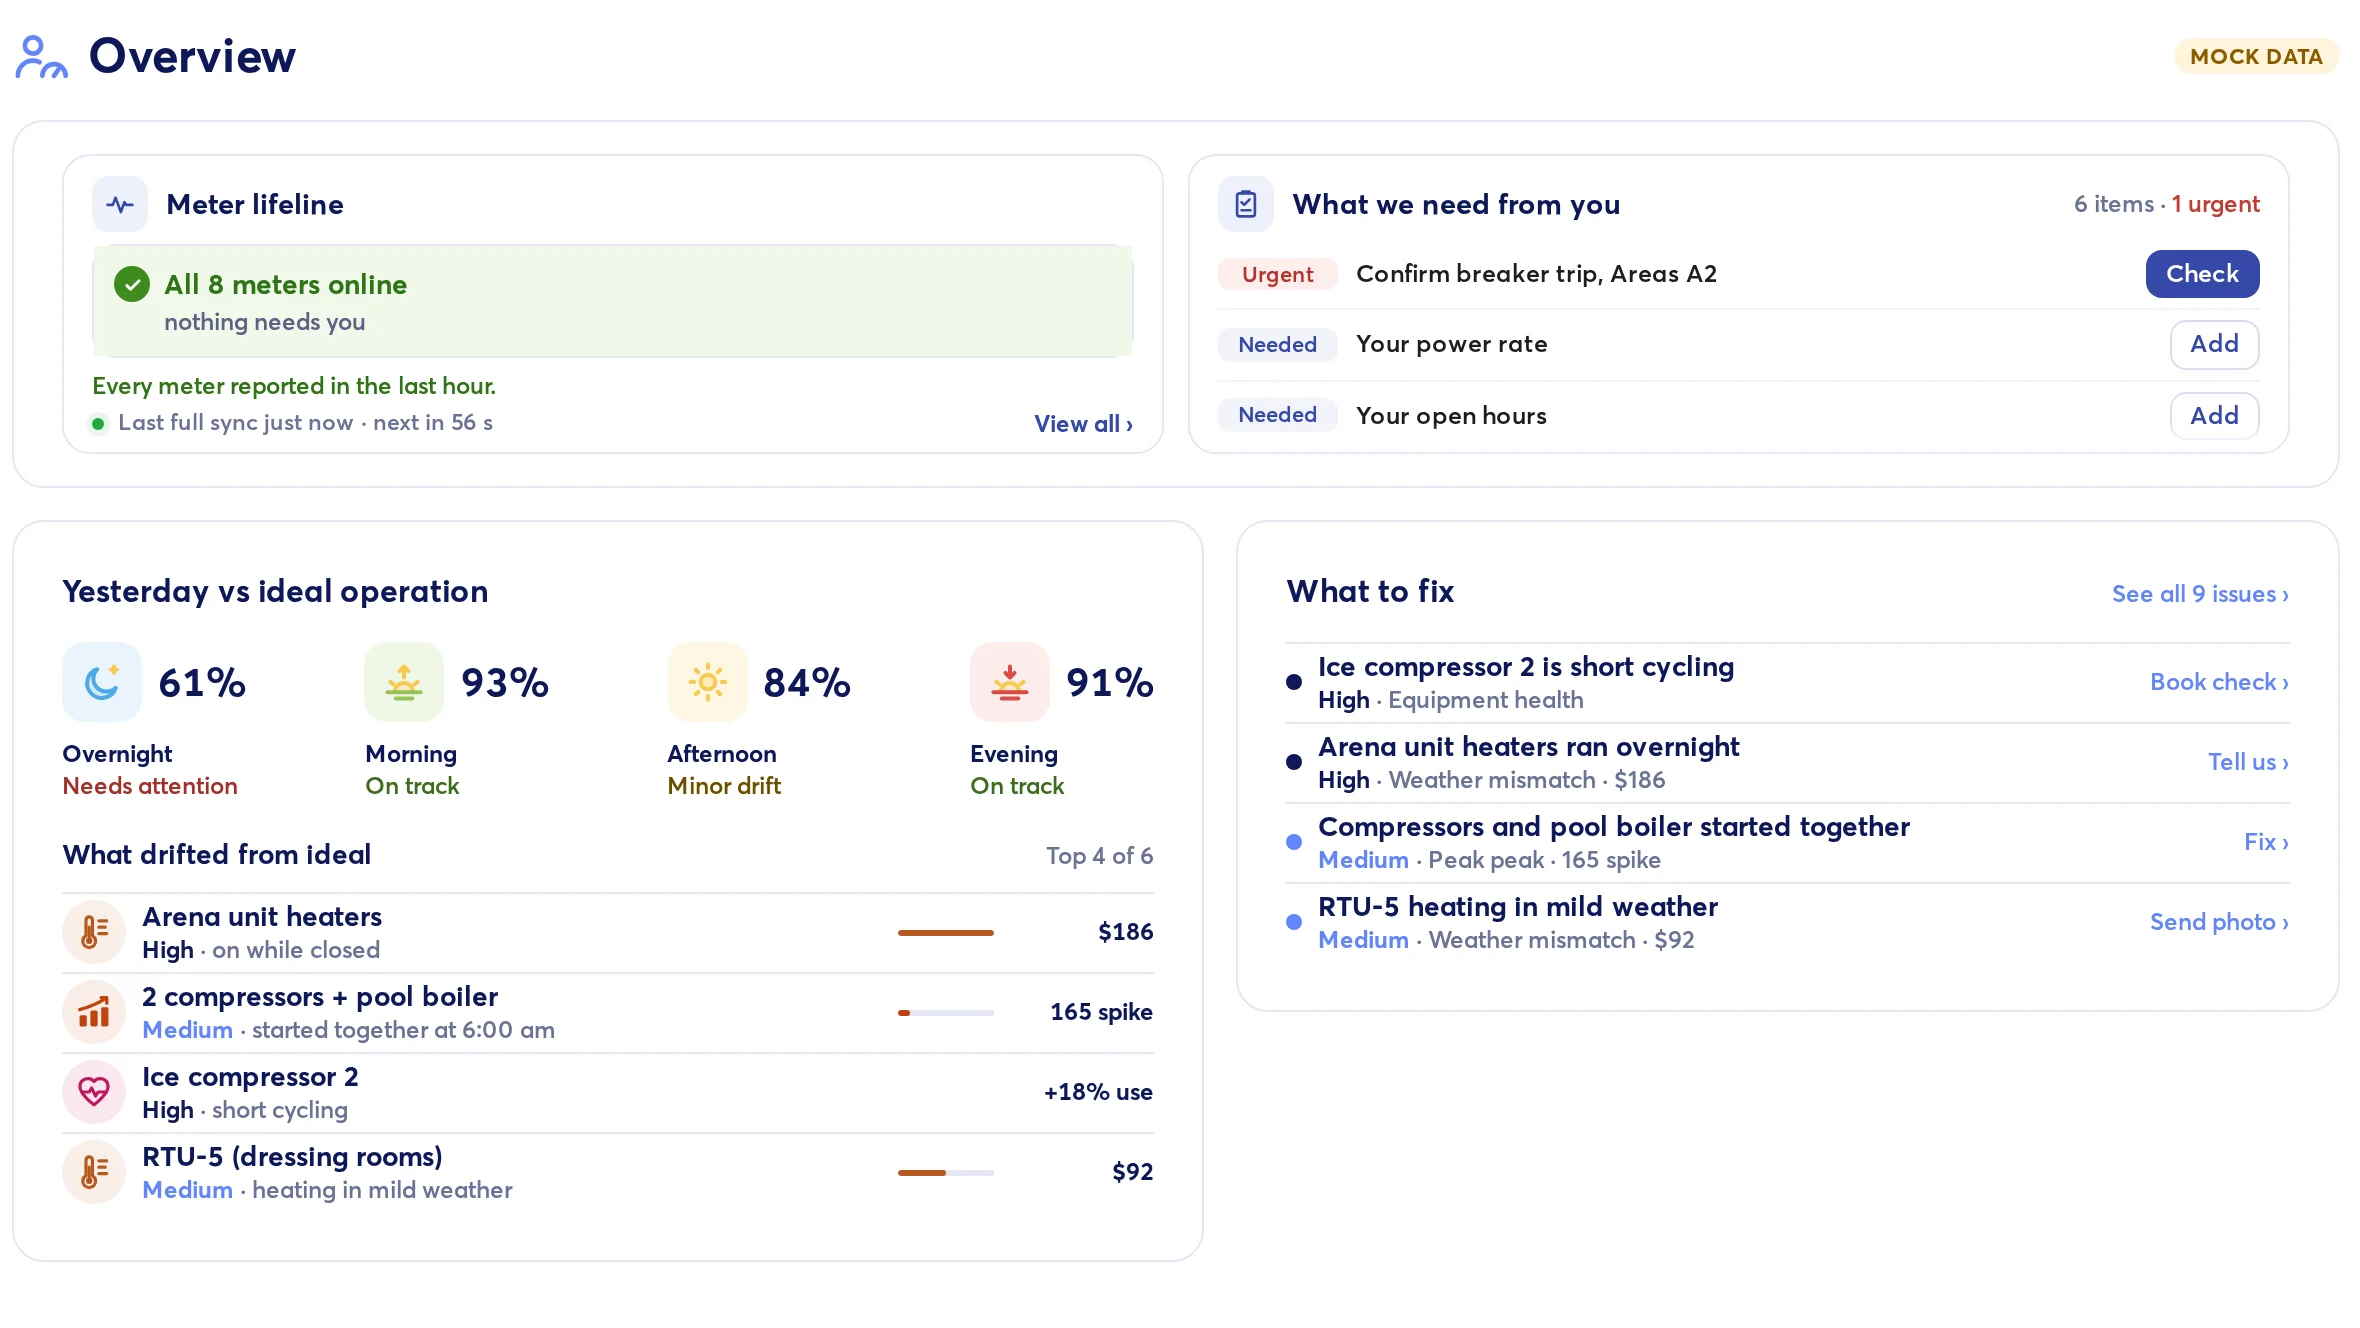This screenshot has width=2360, height=1328.
Task: Click the thermometer icon for RTU-5 (dressing rooms)
Action: (94, 1172)
